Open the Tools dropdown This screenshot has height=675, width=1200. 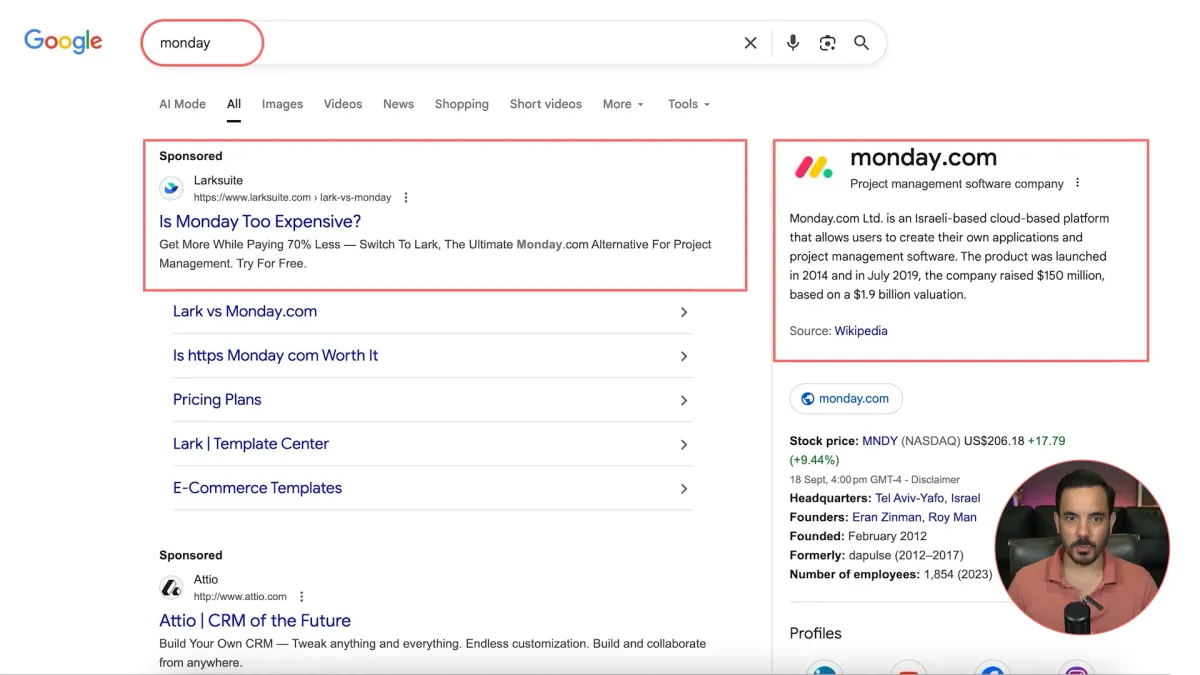(x=689, y=104)
